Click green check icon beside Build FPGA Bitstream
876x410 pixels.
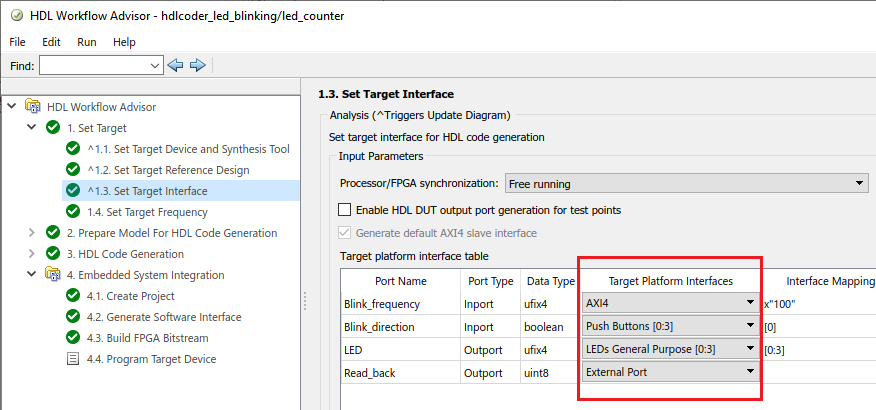[x=72, y=338]
